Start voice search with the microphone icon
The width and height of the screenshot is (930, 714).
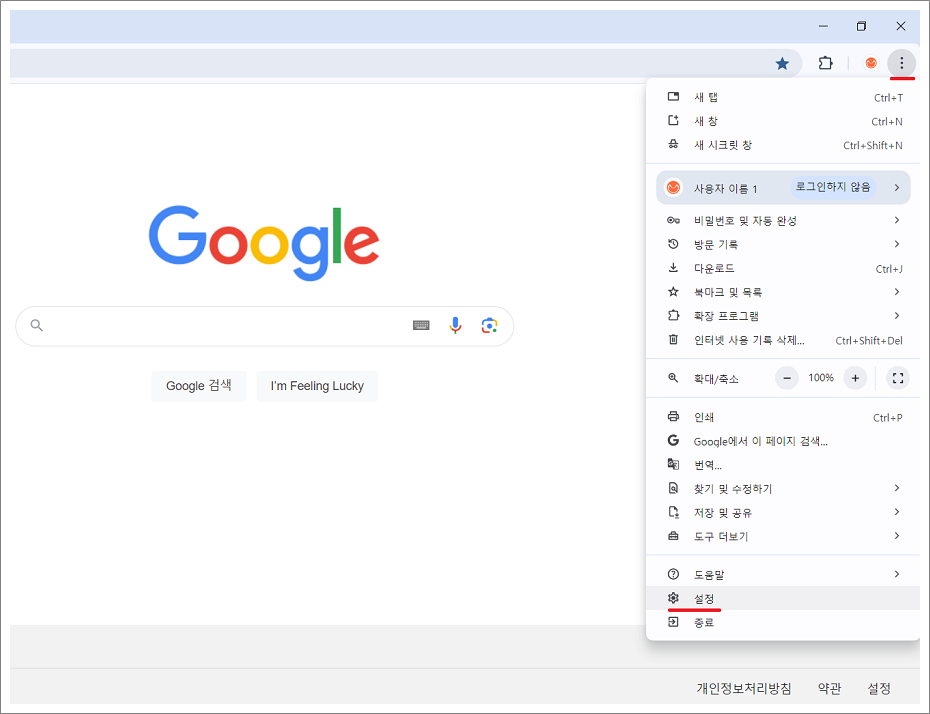click(455, 325)
